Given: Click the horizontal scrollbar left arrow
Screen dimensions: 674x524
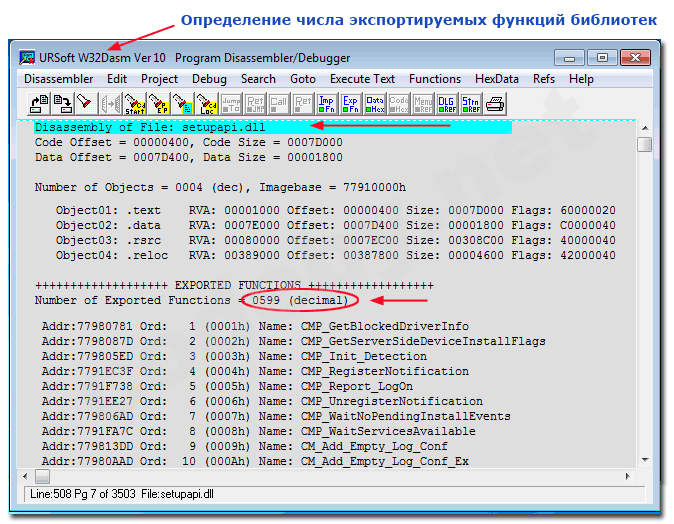Looking at the screenshot, I should tap(25, 476).
